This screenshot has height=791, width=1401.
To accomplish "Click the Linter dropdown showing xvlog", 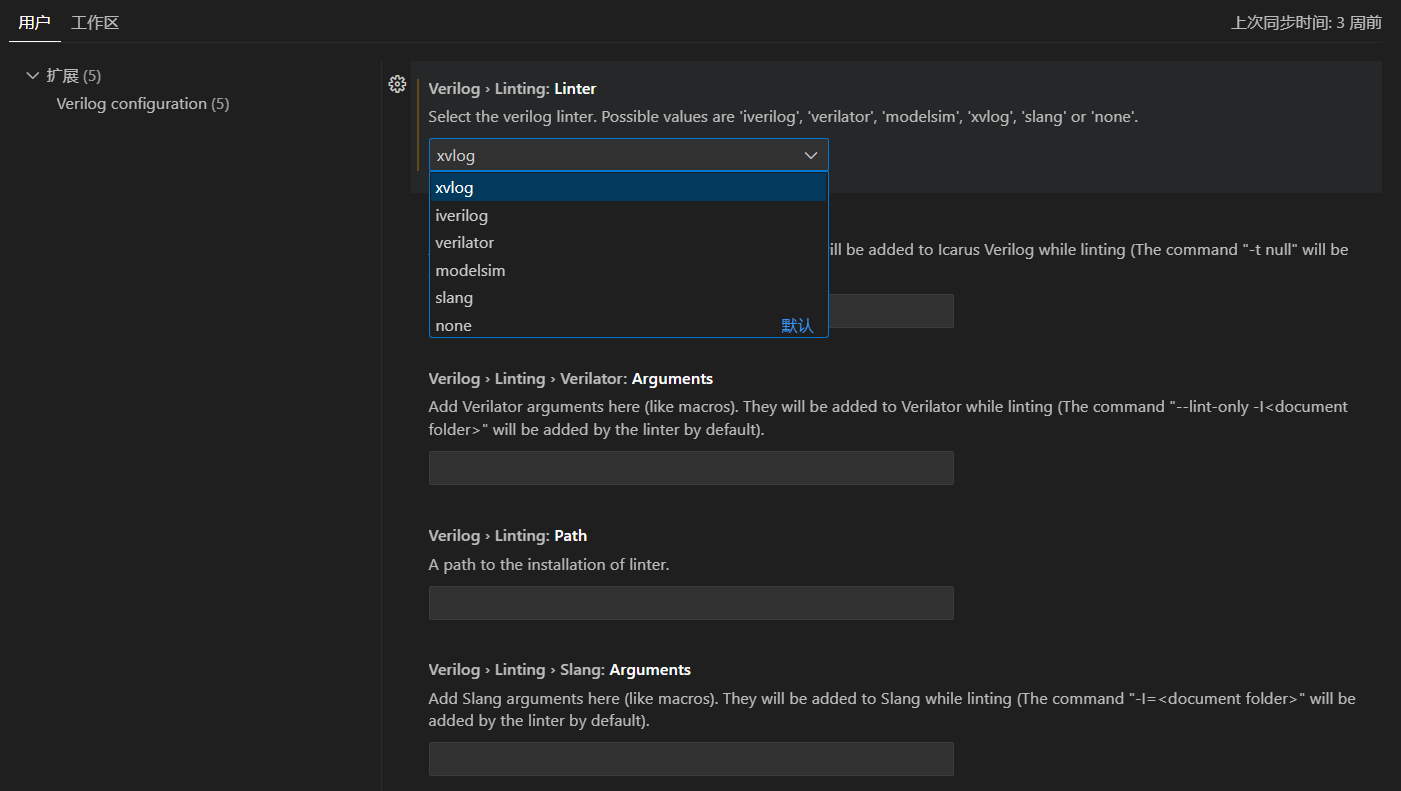I will click(628, 155).
